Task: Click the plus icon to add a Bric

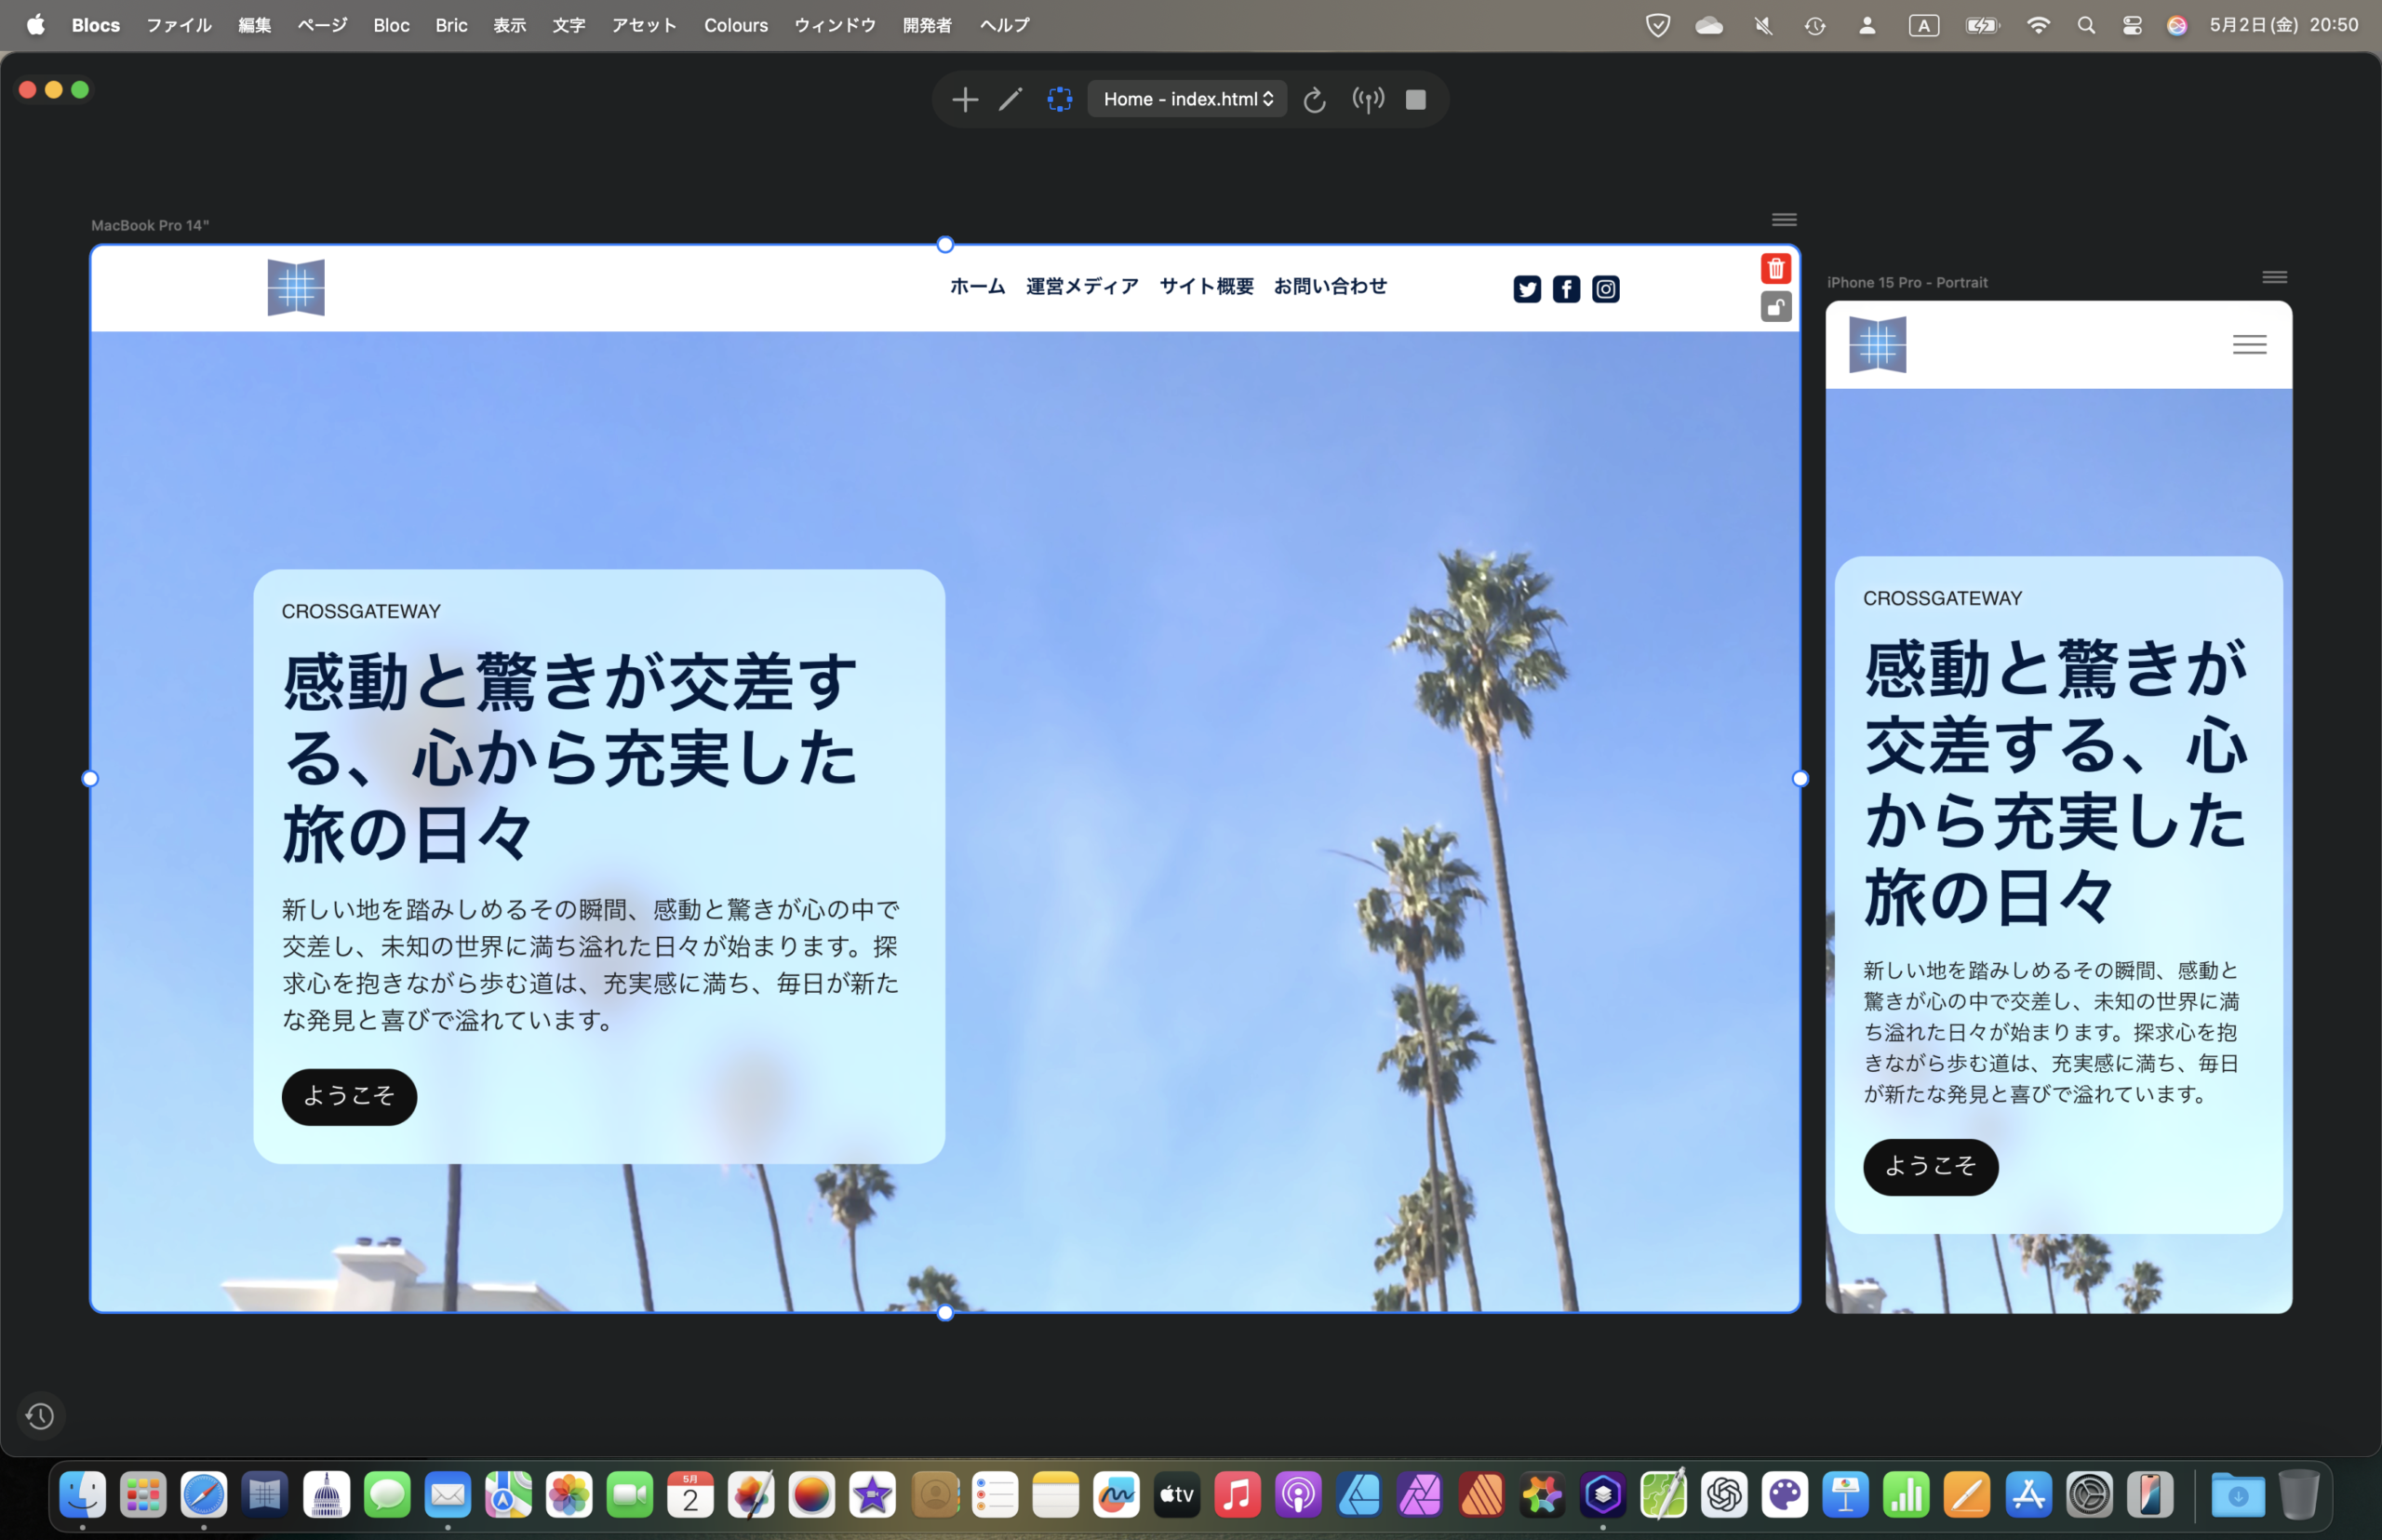Action: pyautogui.click(x=964, y=99)
